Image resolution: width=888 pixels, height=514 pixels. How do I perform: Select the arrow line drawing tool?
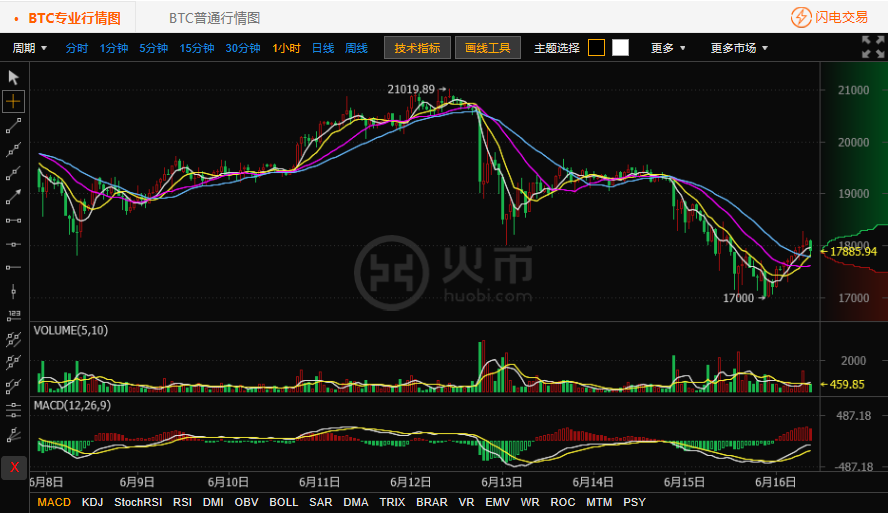[14, 196]
